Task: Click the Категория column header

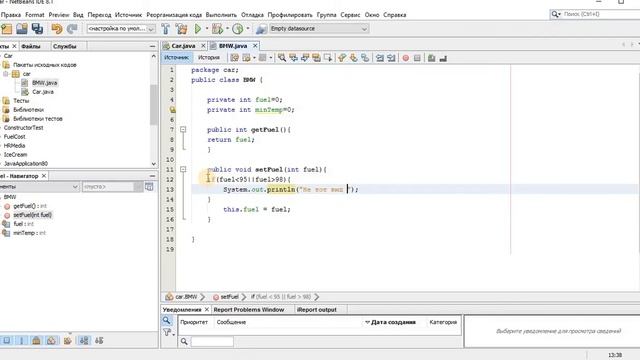Action: (443, 322)
